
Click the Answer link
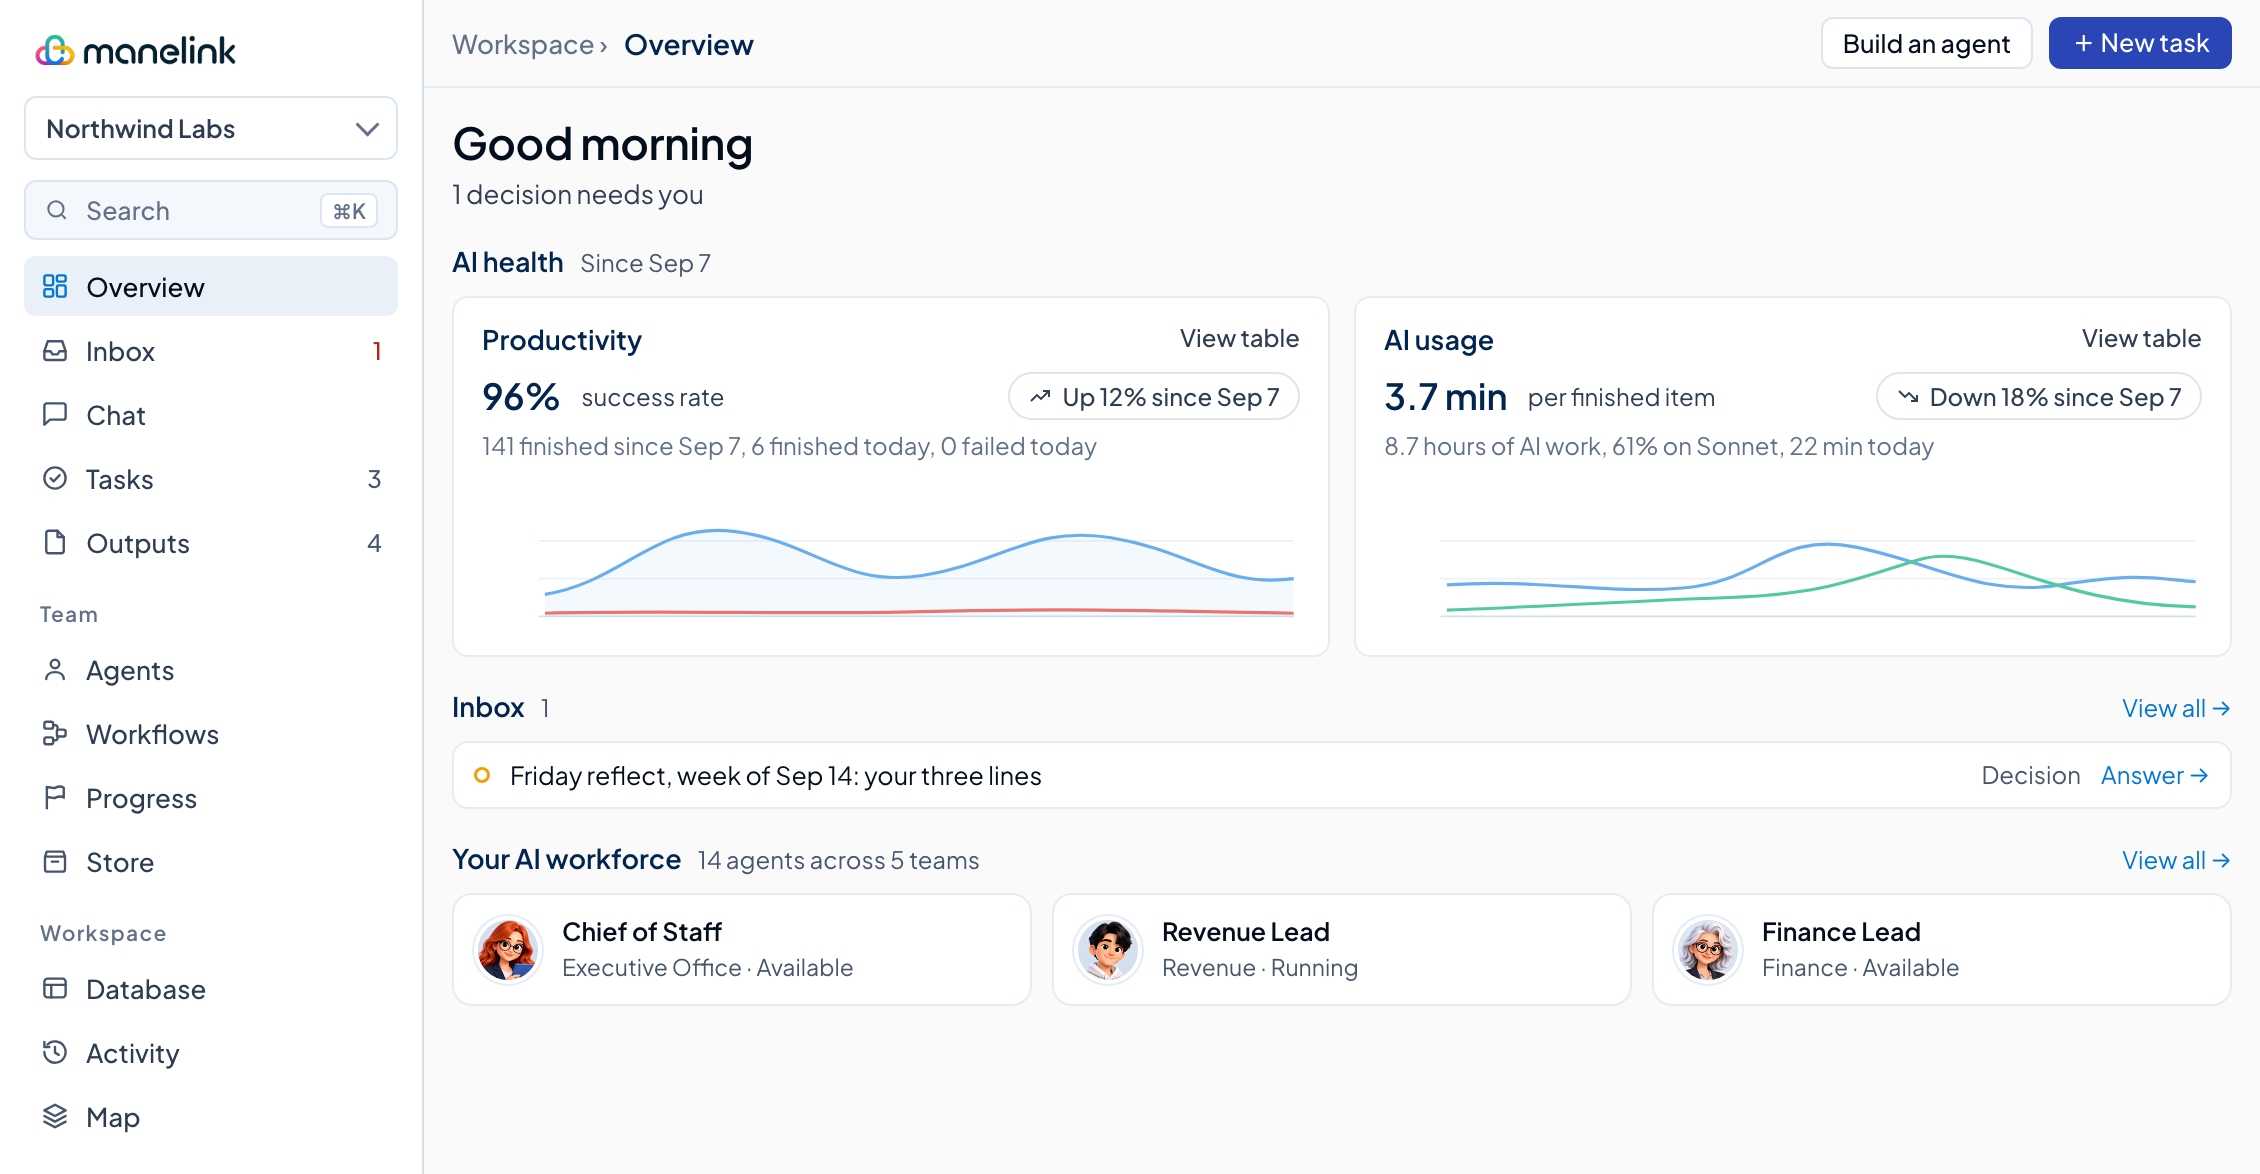pos(2155,775)
